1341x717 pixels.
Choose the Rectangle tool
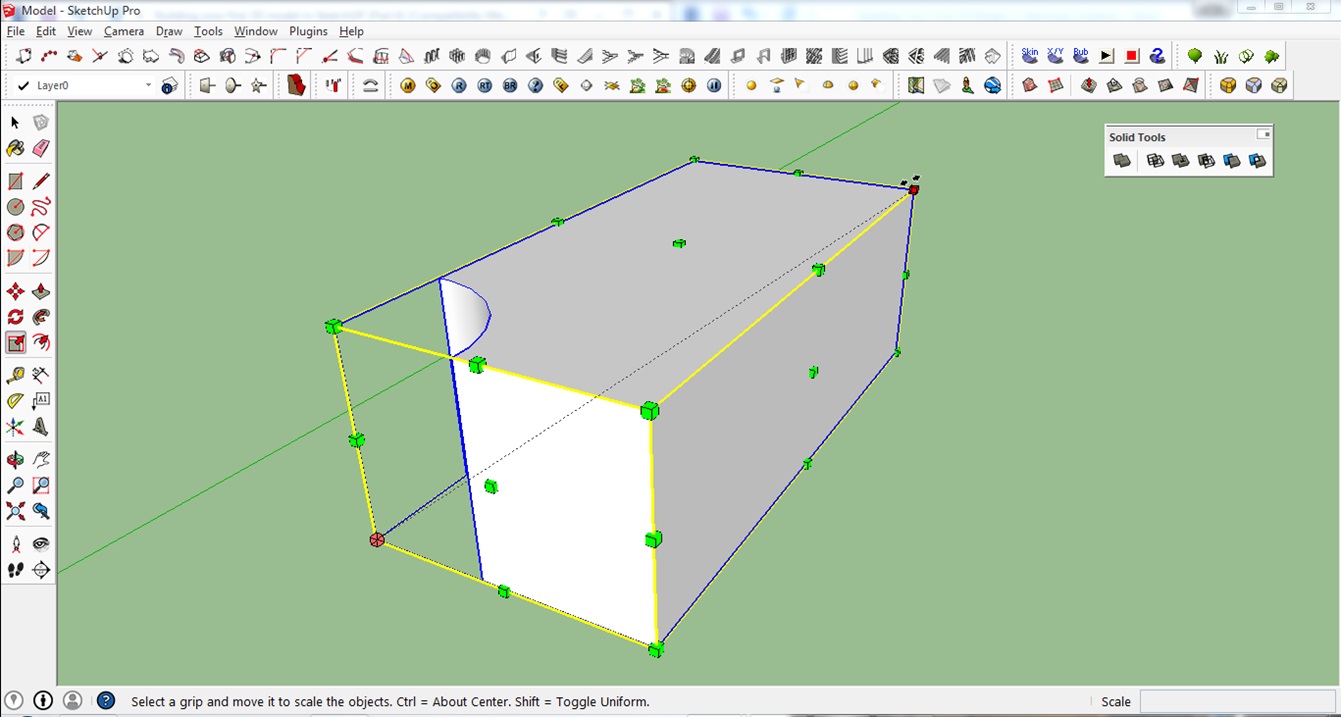(15, 180)
